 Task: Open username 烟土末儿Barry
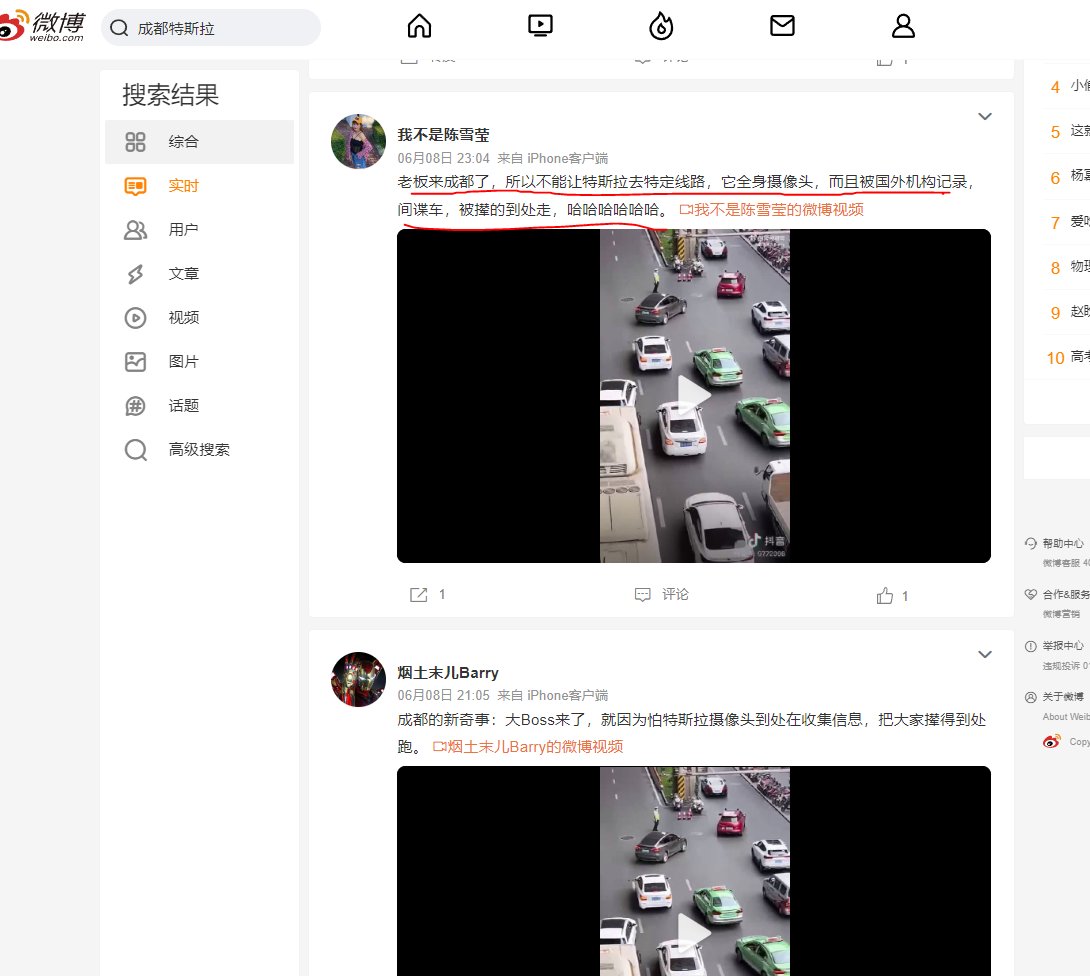pos(448,672)
